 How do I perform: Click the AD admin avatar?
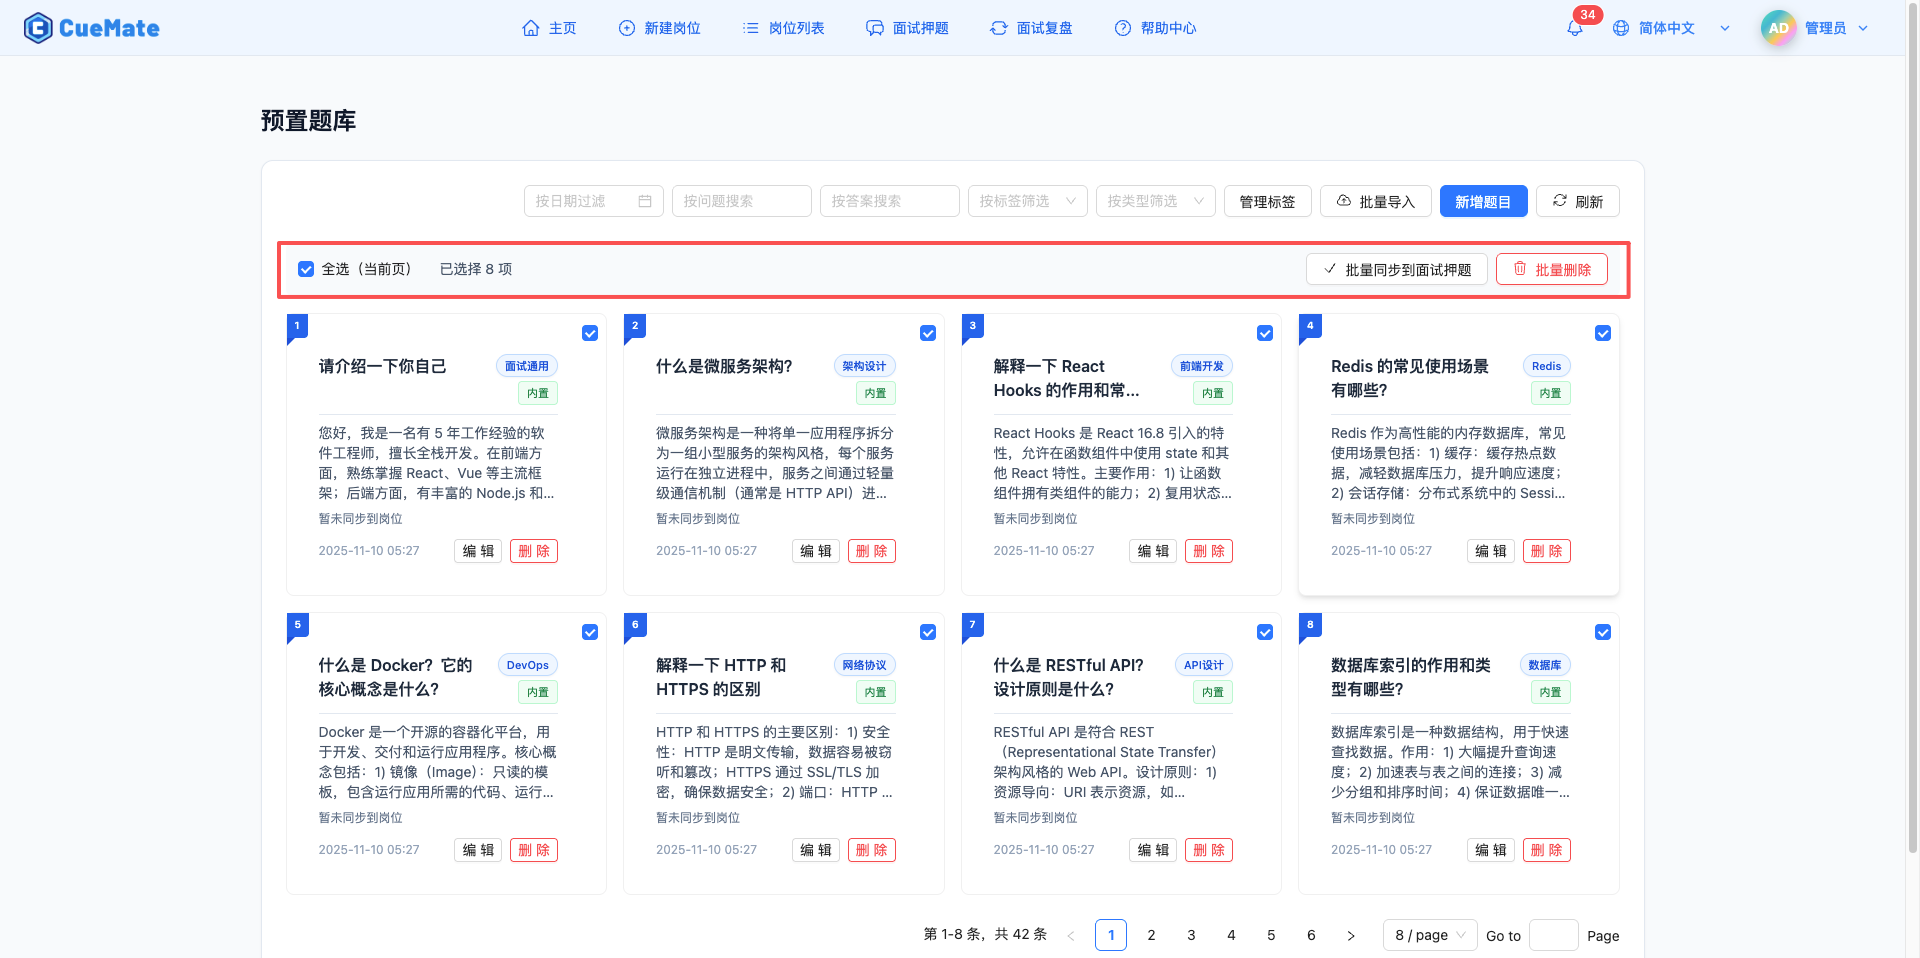[1778, 28]
